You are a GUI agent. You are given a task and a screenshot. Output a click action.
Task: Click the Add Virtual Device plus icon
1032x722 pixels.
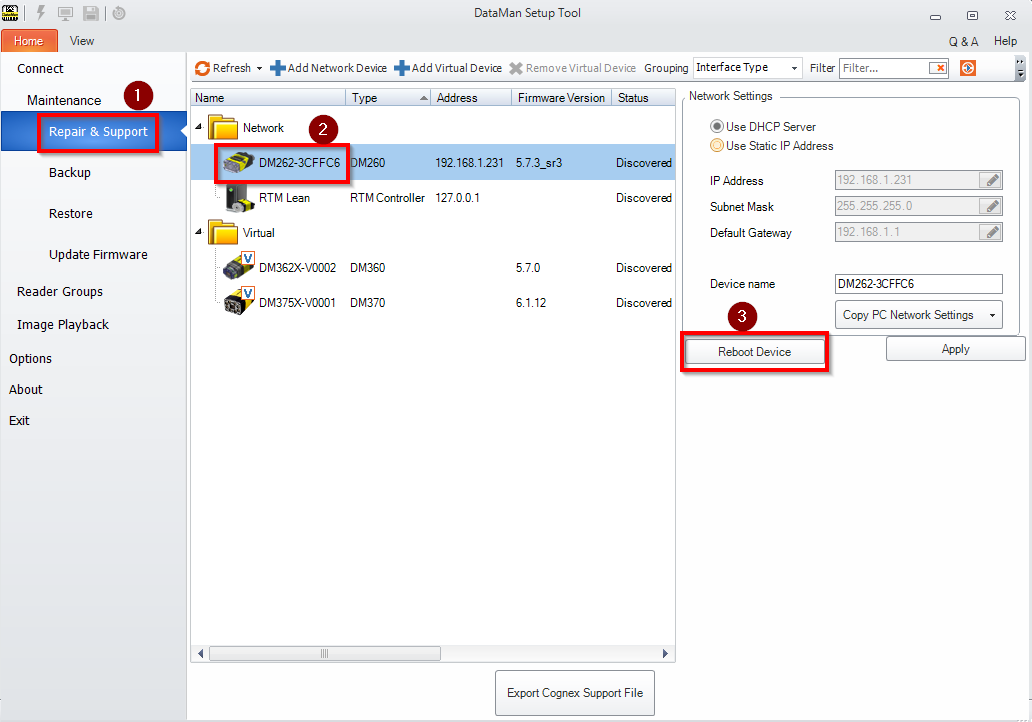(402, 68)
